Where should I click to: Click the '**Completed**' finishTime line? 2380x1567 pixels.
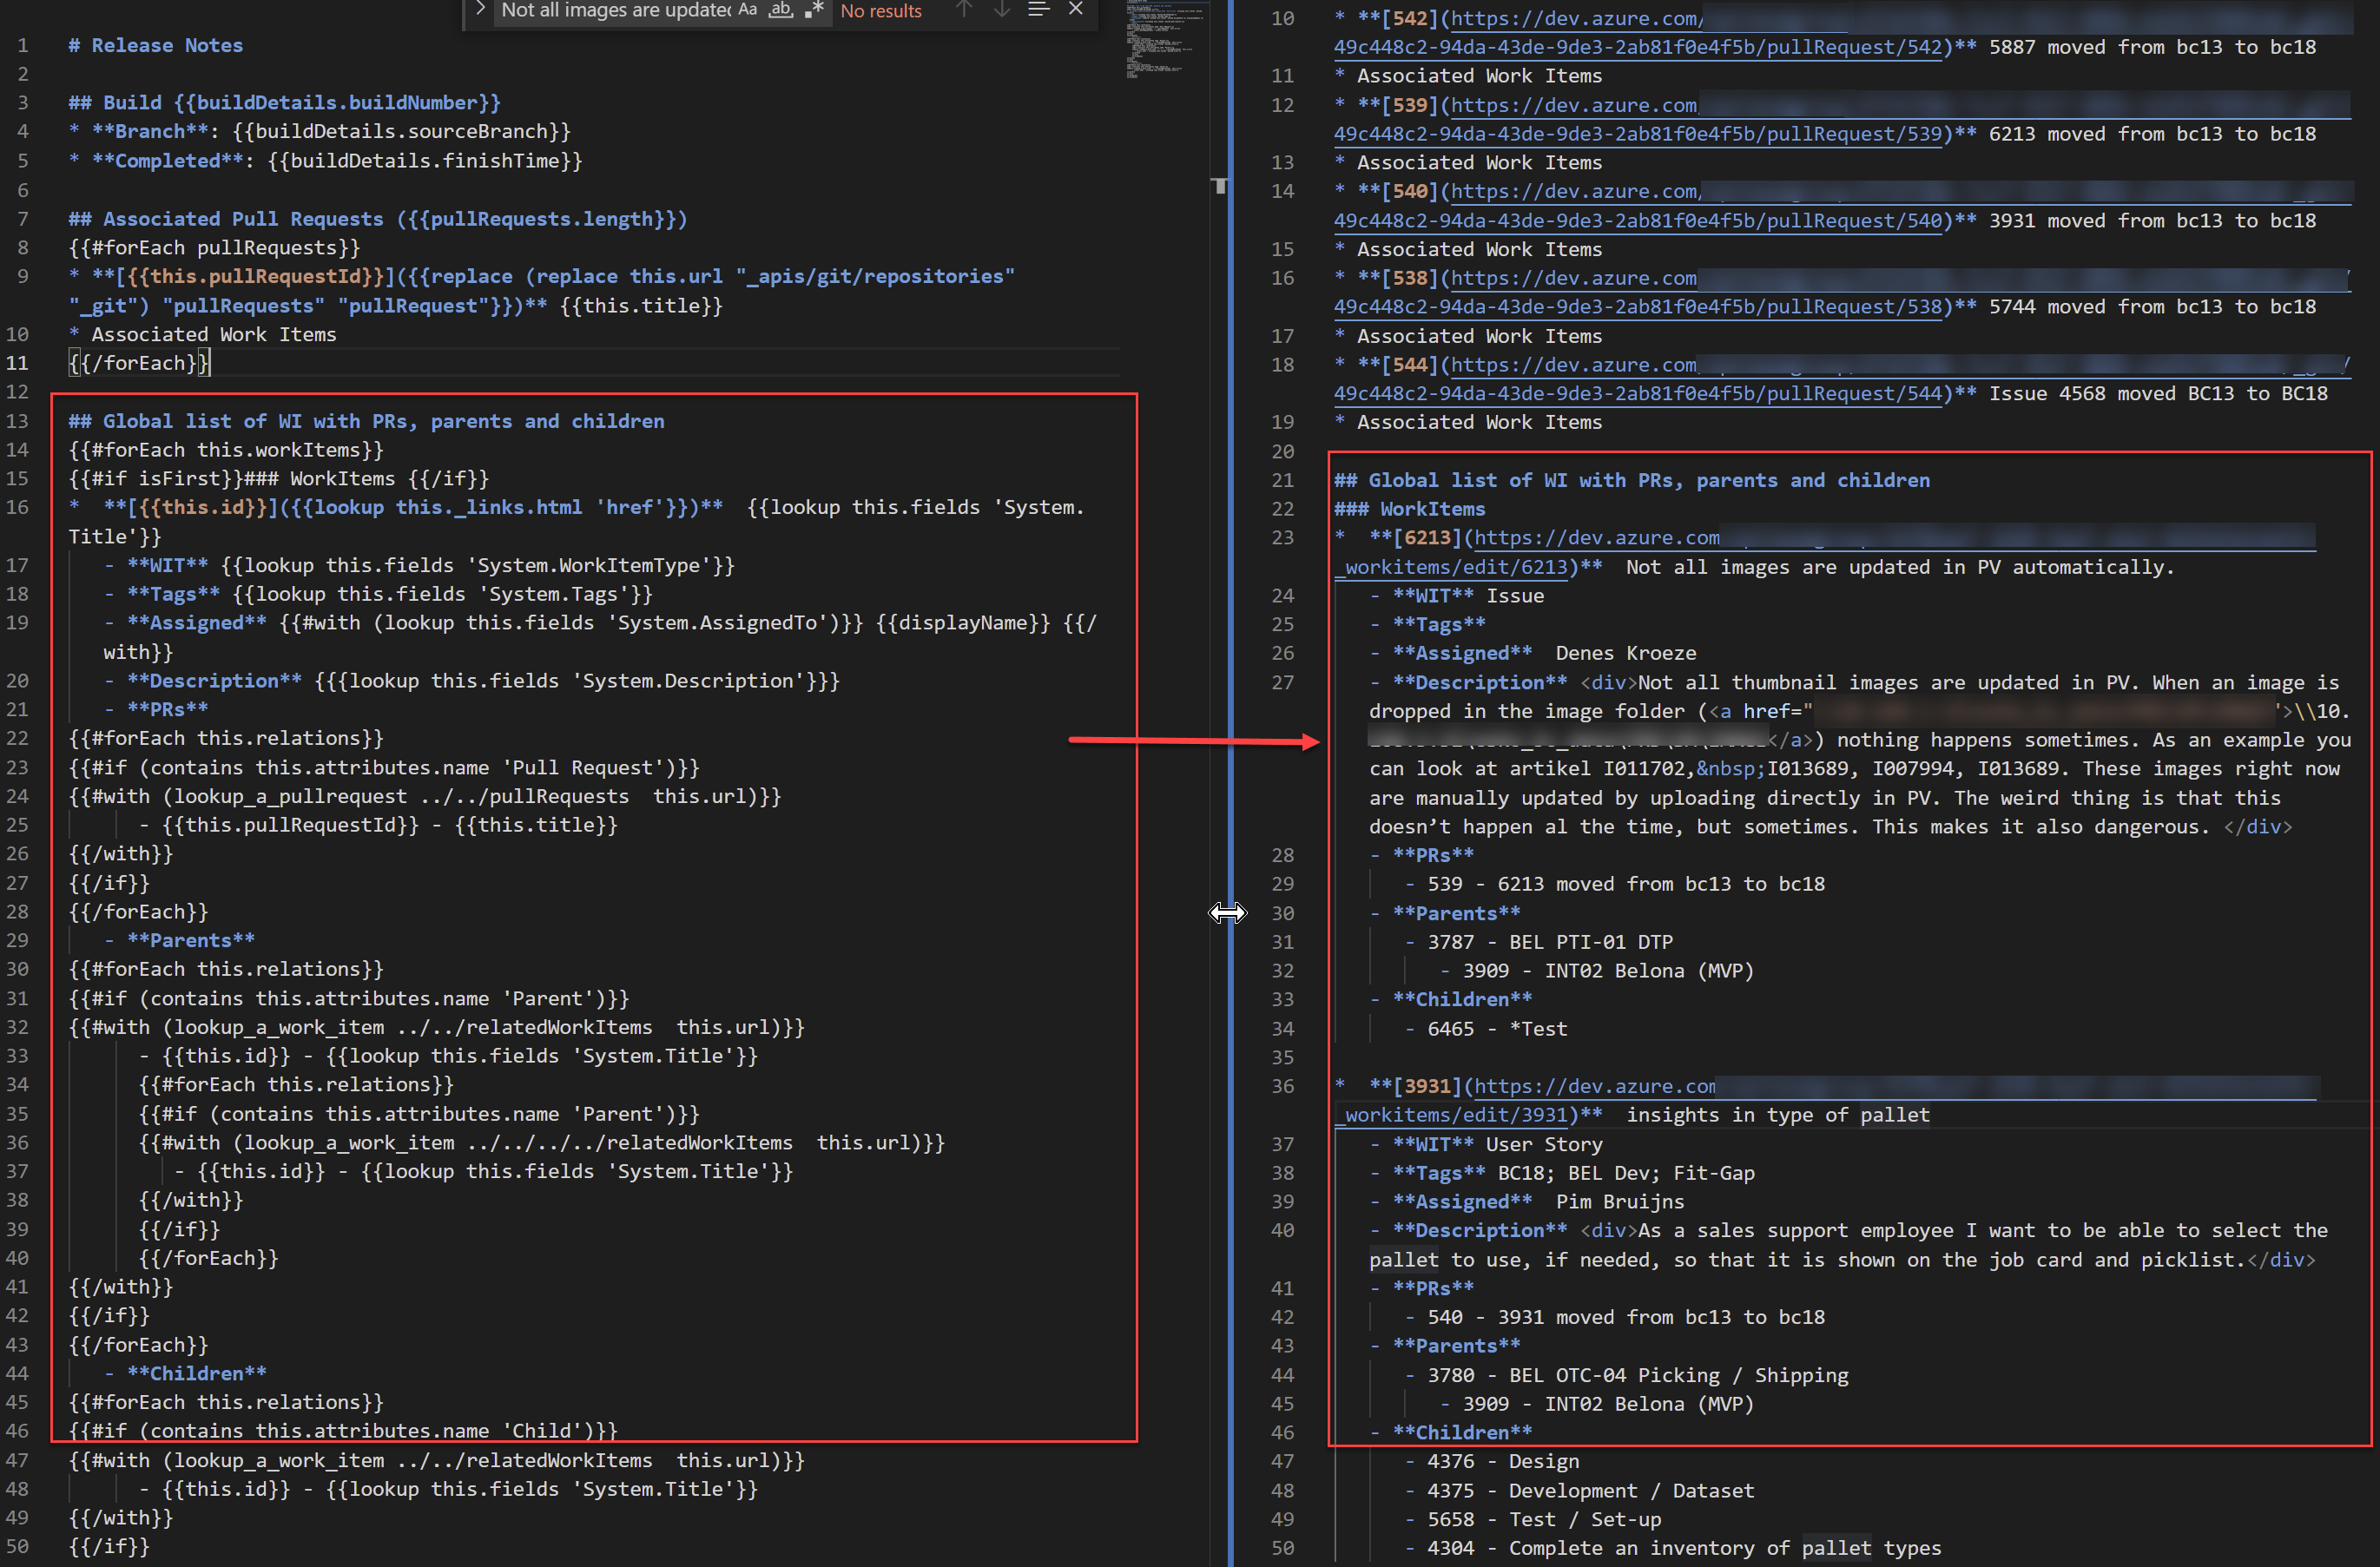(325, 161)
